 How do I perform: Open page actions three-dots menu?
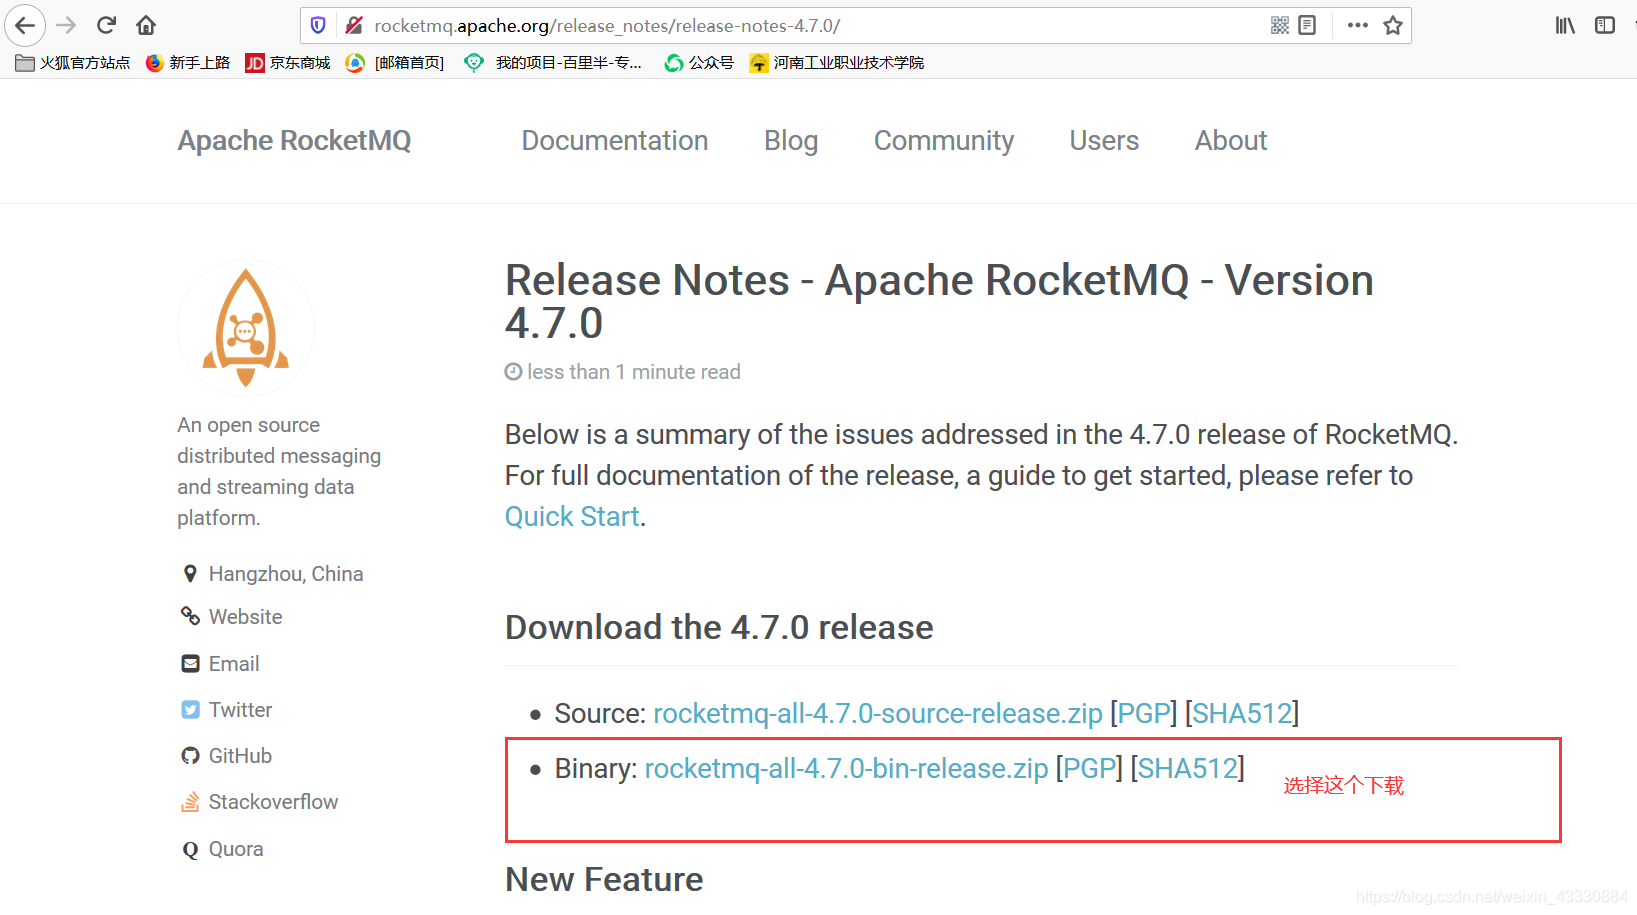(x=1357, y=25)
